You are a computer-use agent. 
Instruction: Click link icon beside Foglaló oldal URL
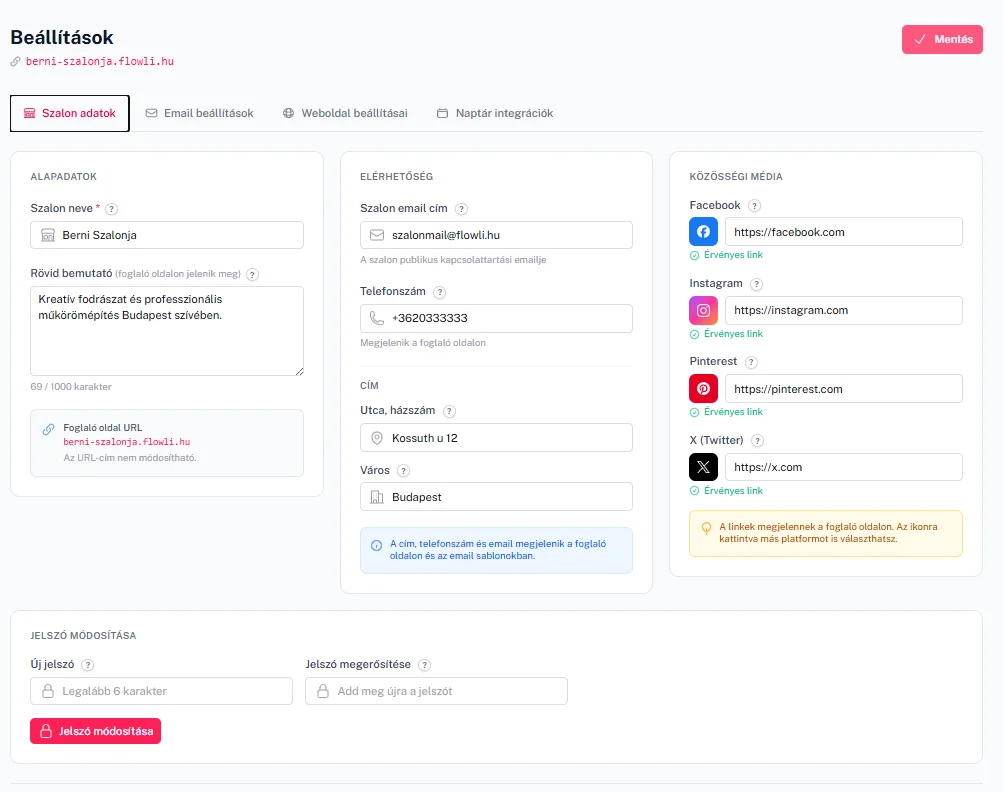click(x=49, y=429)
